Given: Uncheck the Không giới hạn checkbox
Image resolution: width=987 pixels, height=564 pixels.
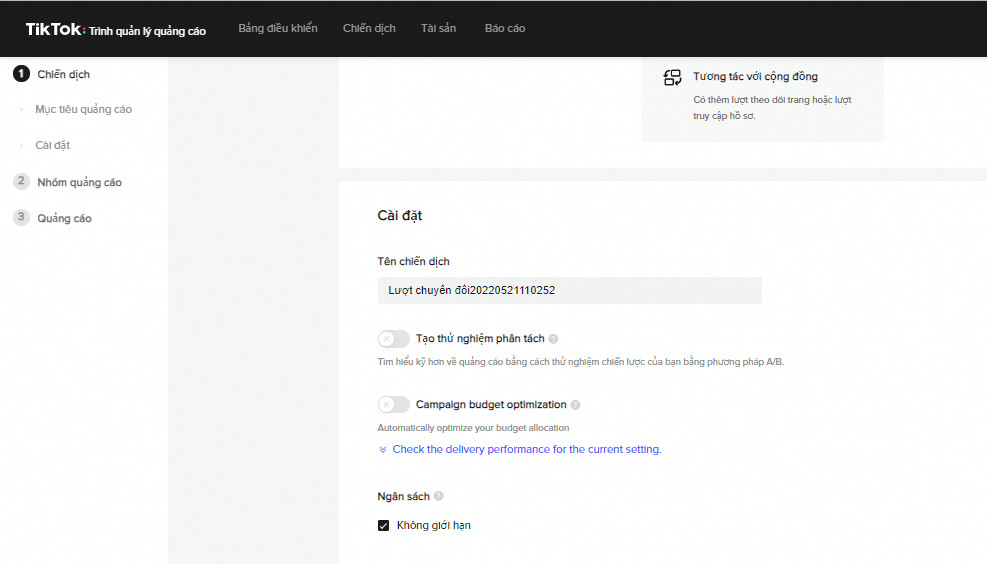Looking at the screenshot, I should click(x=383, y=525).
